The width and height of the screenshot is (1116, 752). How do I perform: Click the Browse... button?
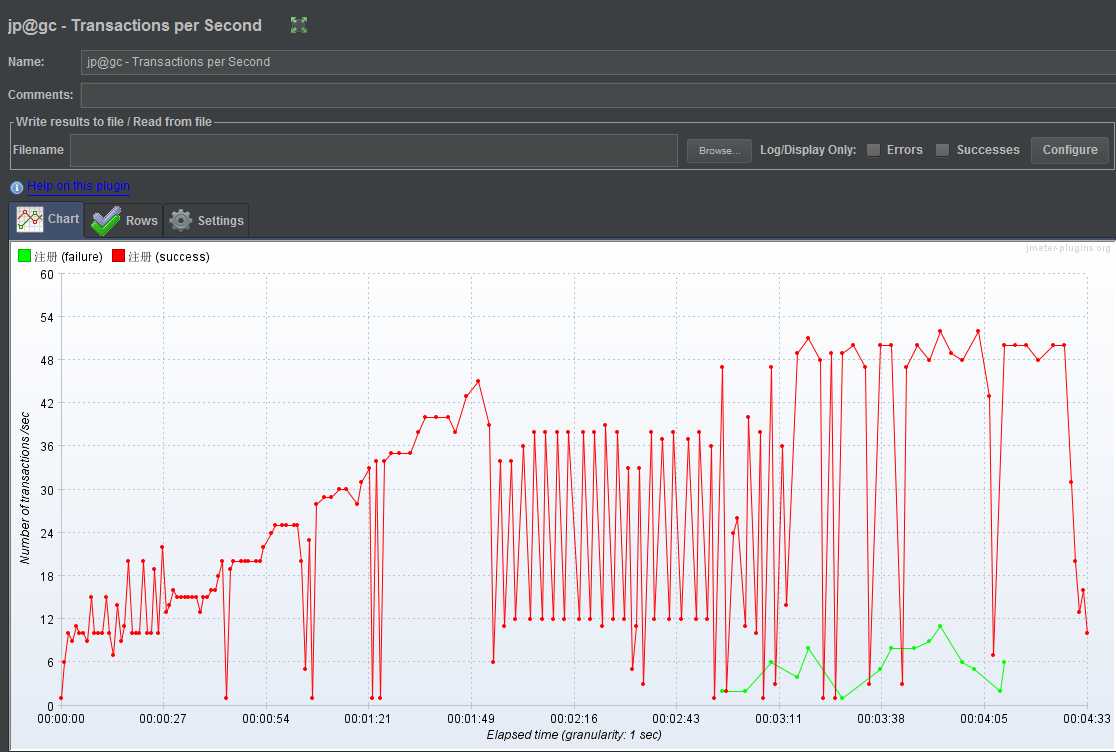coord(719,151)
